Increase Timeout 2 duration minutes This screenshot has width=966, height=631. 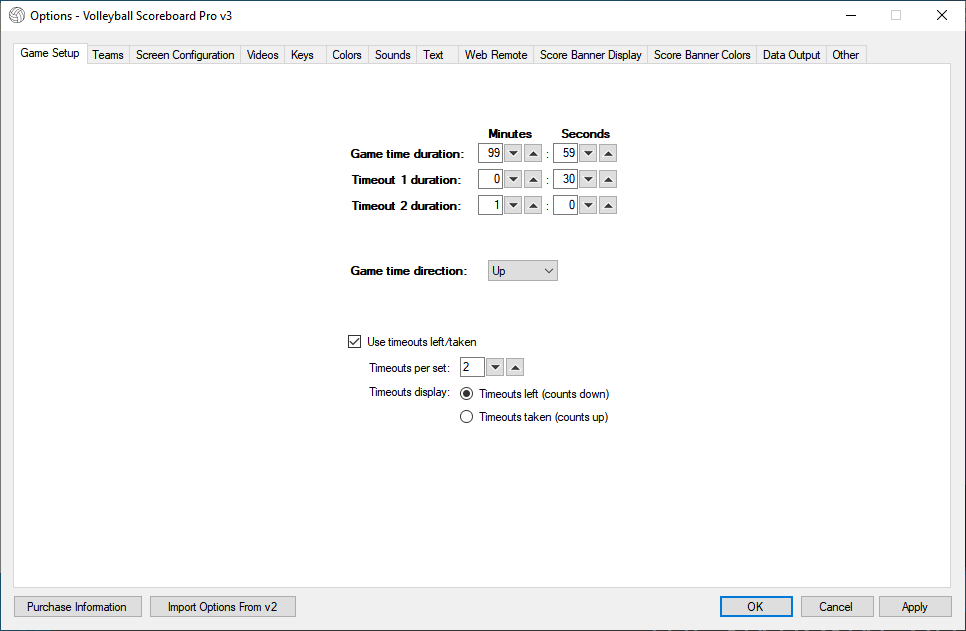tap(533, 205)
